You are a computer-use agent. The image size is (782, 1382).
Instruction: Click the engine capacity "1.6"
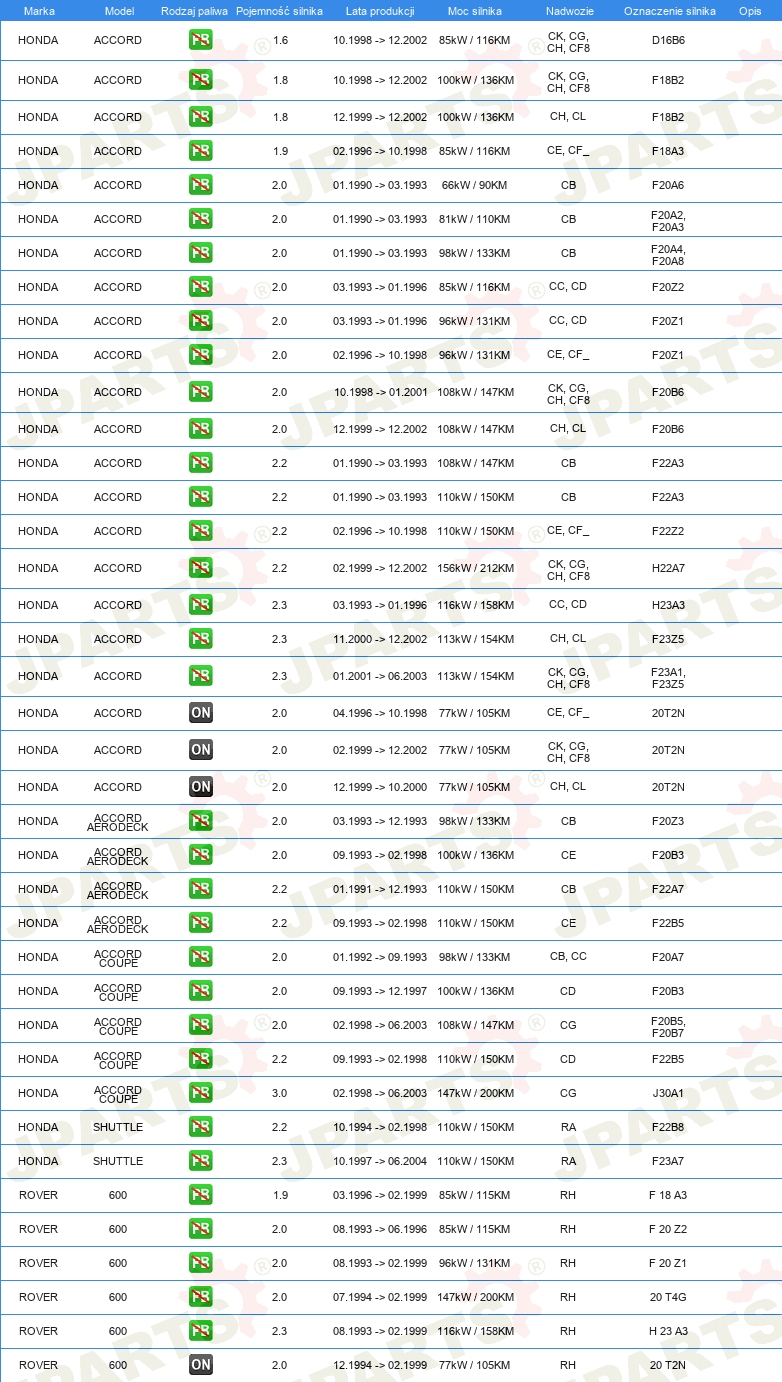pyautogui.click(x=280, y=41)
